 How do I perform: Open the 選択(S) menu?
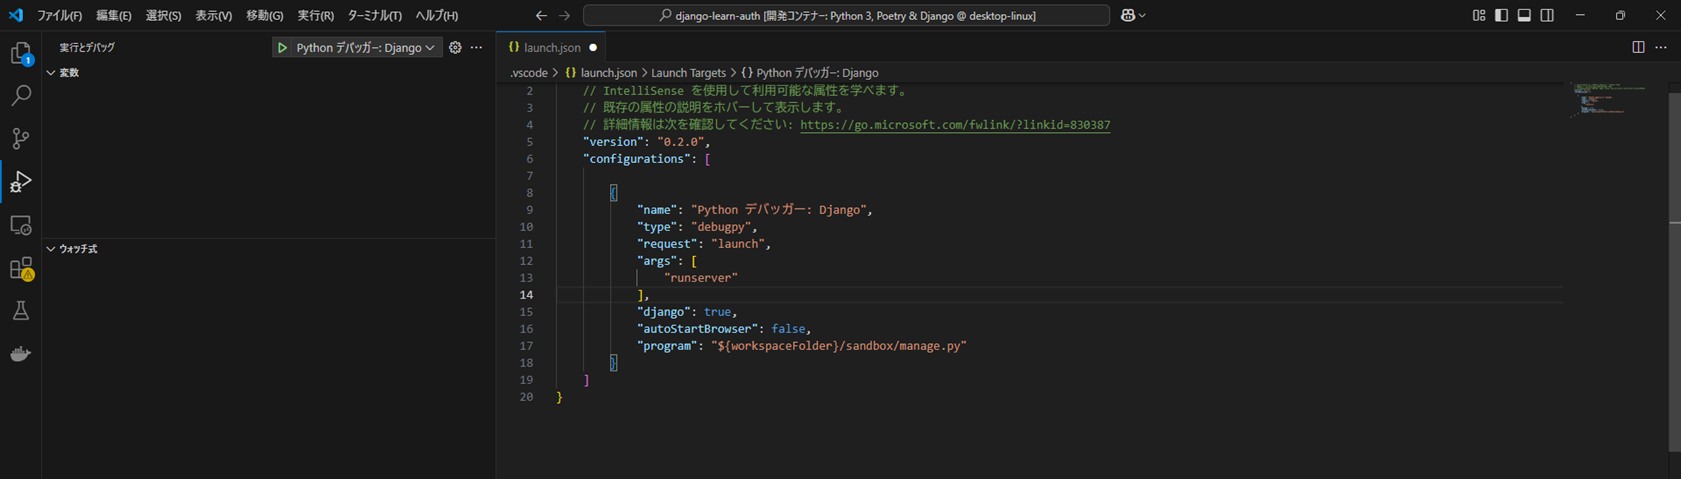163,15
